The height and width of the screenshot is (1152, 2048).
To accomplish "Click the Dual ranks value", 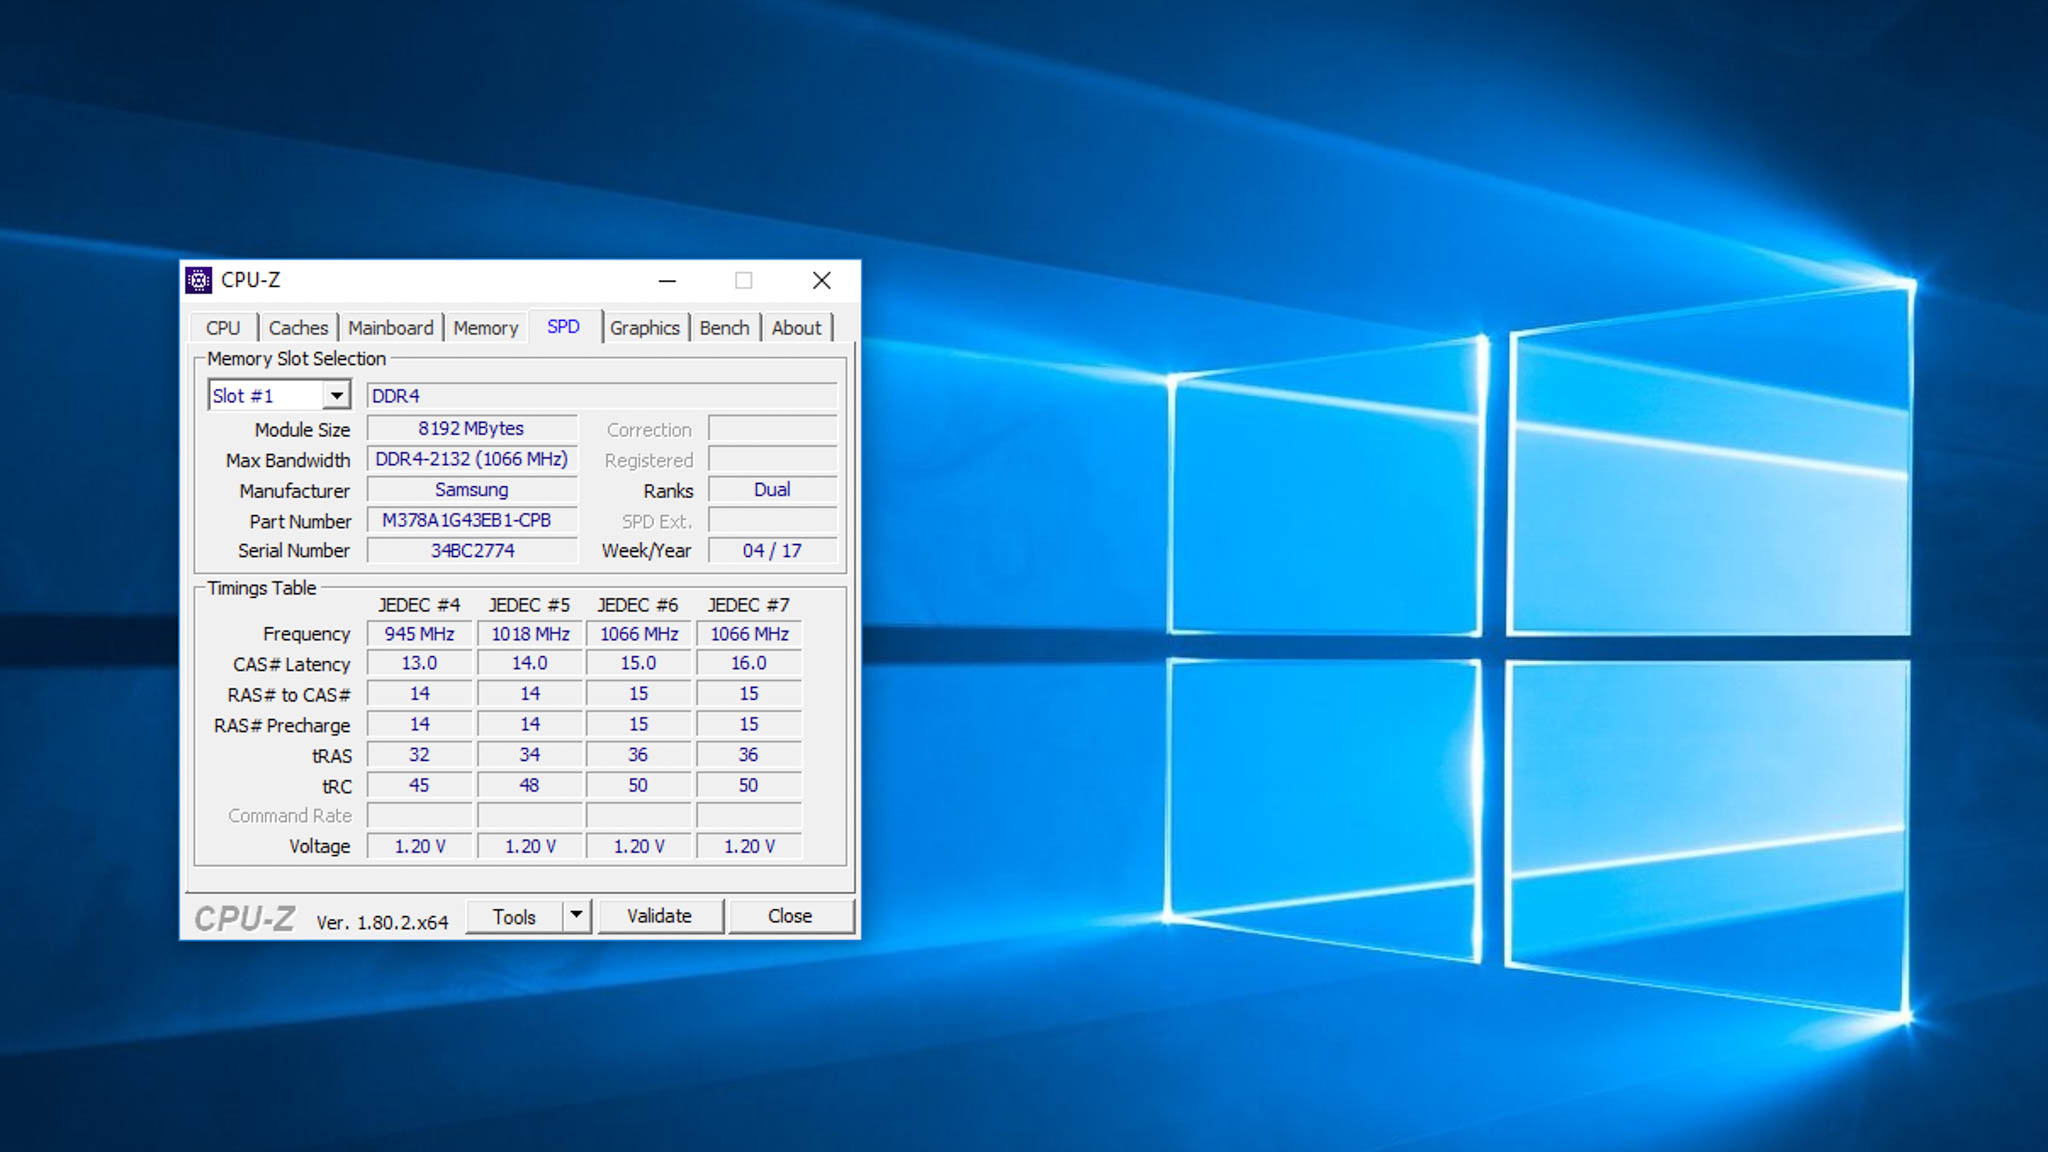I will pyautogui.click(x=772, y=490).
